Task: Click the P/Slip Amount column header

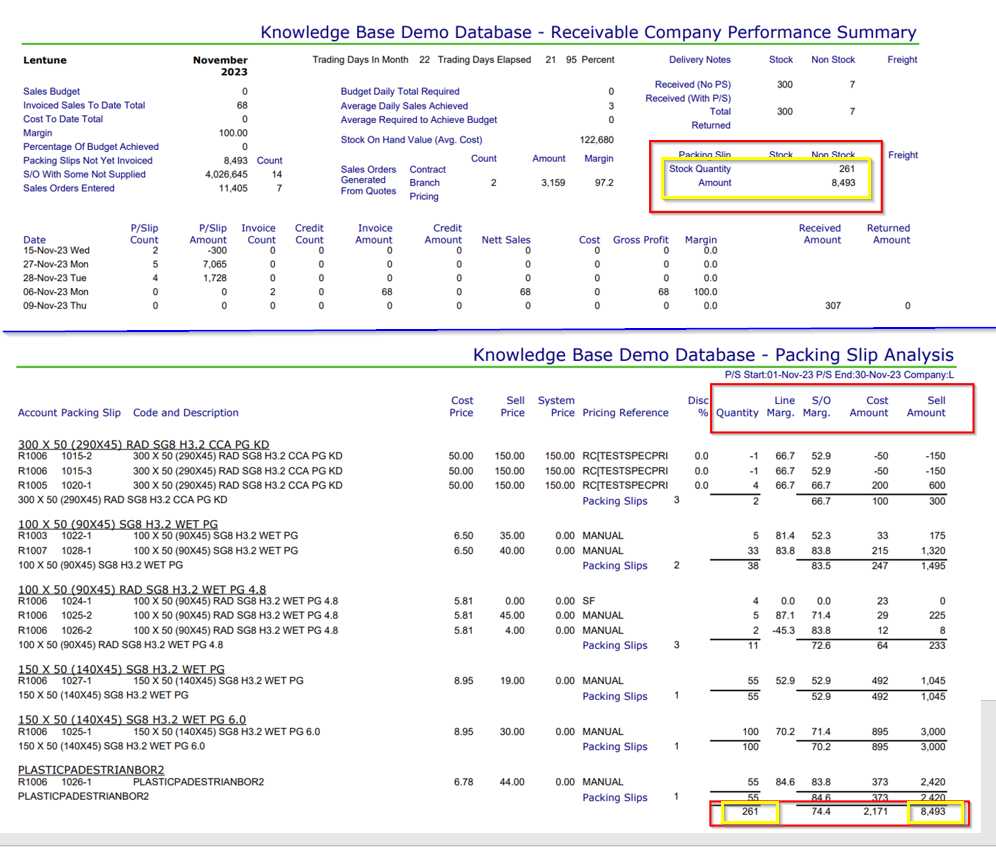Action: 208,234
